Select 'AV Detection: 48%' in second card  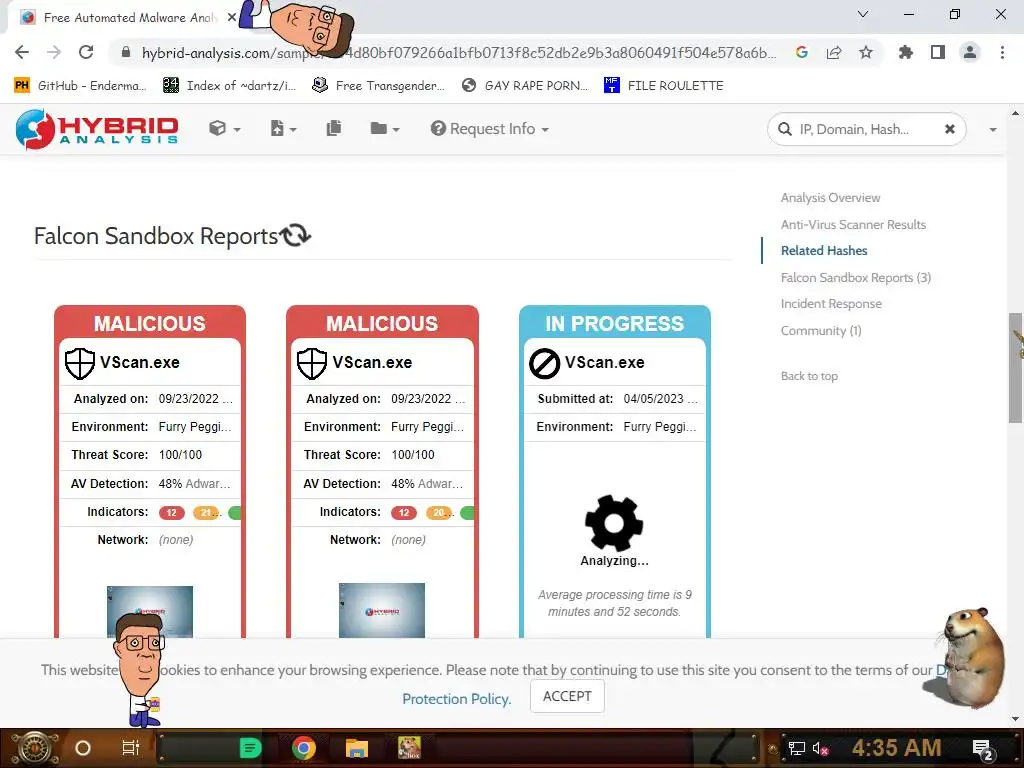pos(382,483)
